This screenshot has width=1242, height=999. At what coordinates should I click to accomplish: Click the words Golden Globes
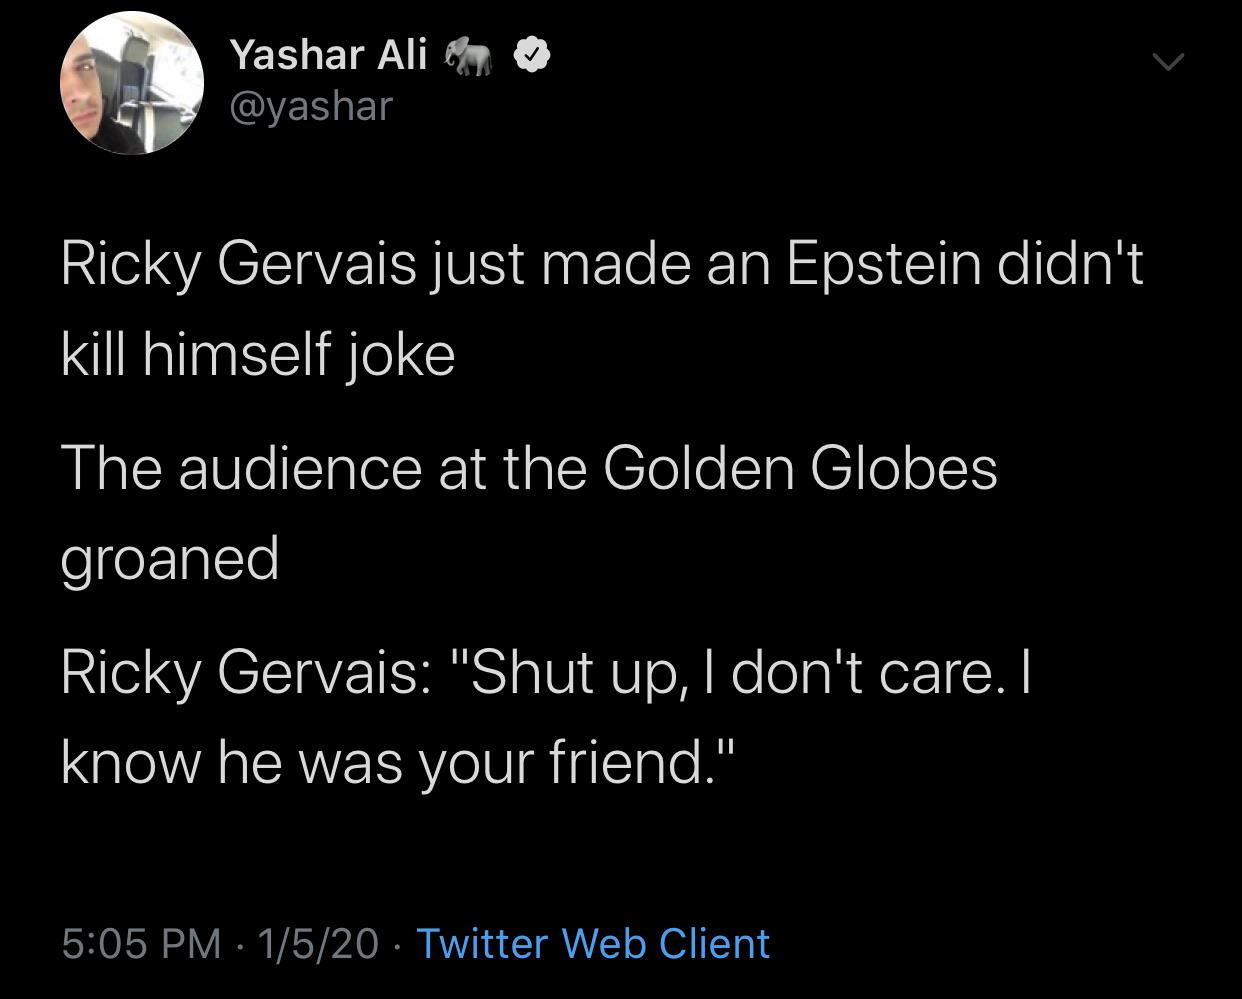800,468
